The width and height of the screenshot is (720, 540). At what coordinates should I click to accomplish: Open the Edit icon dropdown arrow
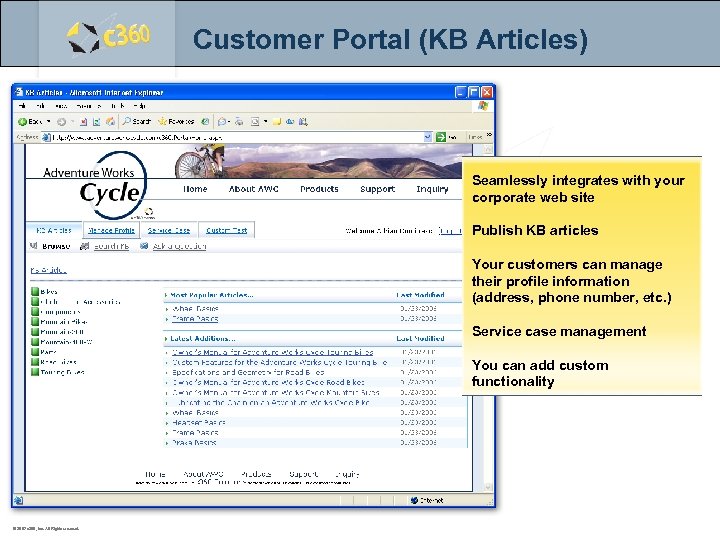[x=265, y=122]
